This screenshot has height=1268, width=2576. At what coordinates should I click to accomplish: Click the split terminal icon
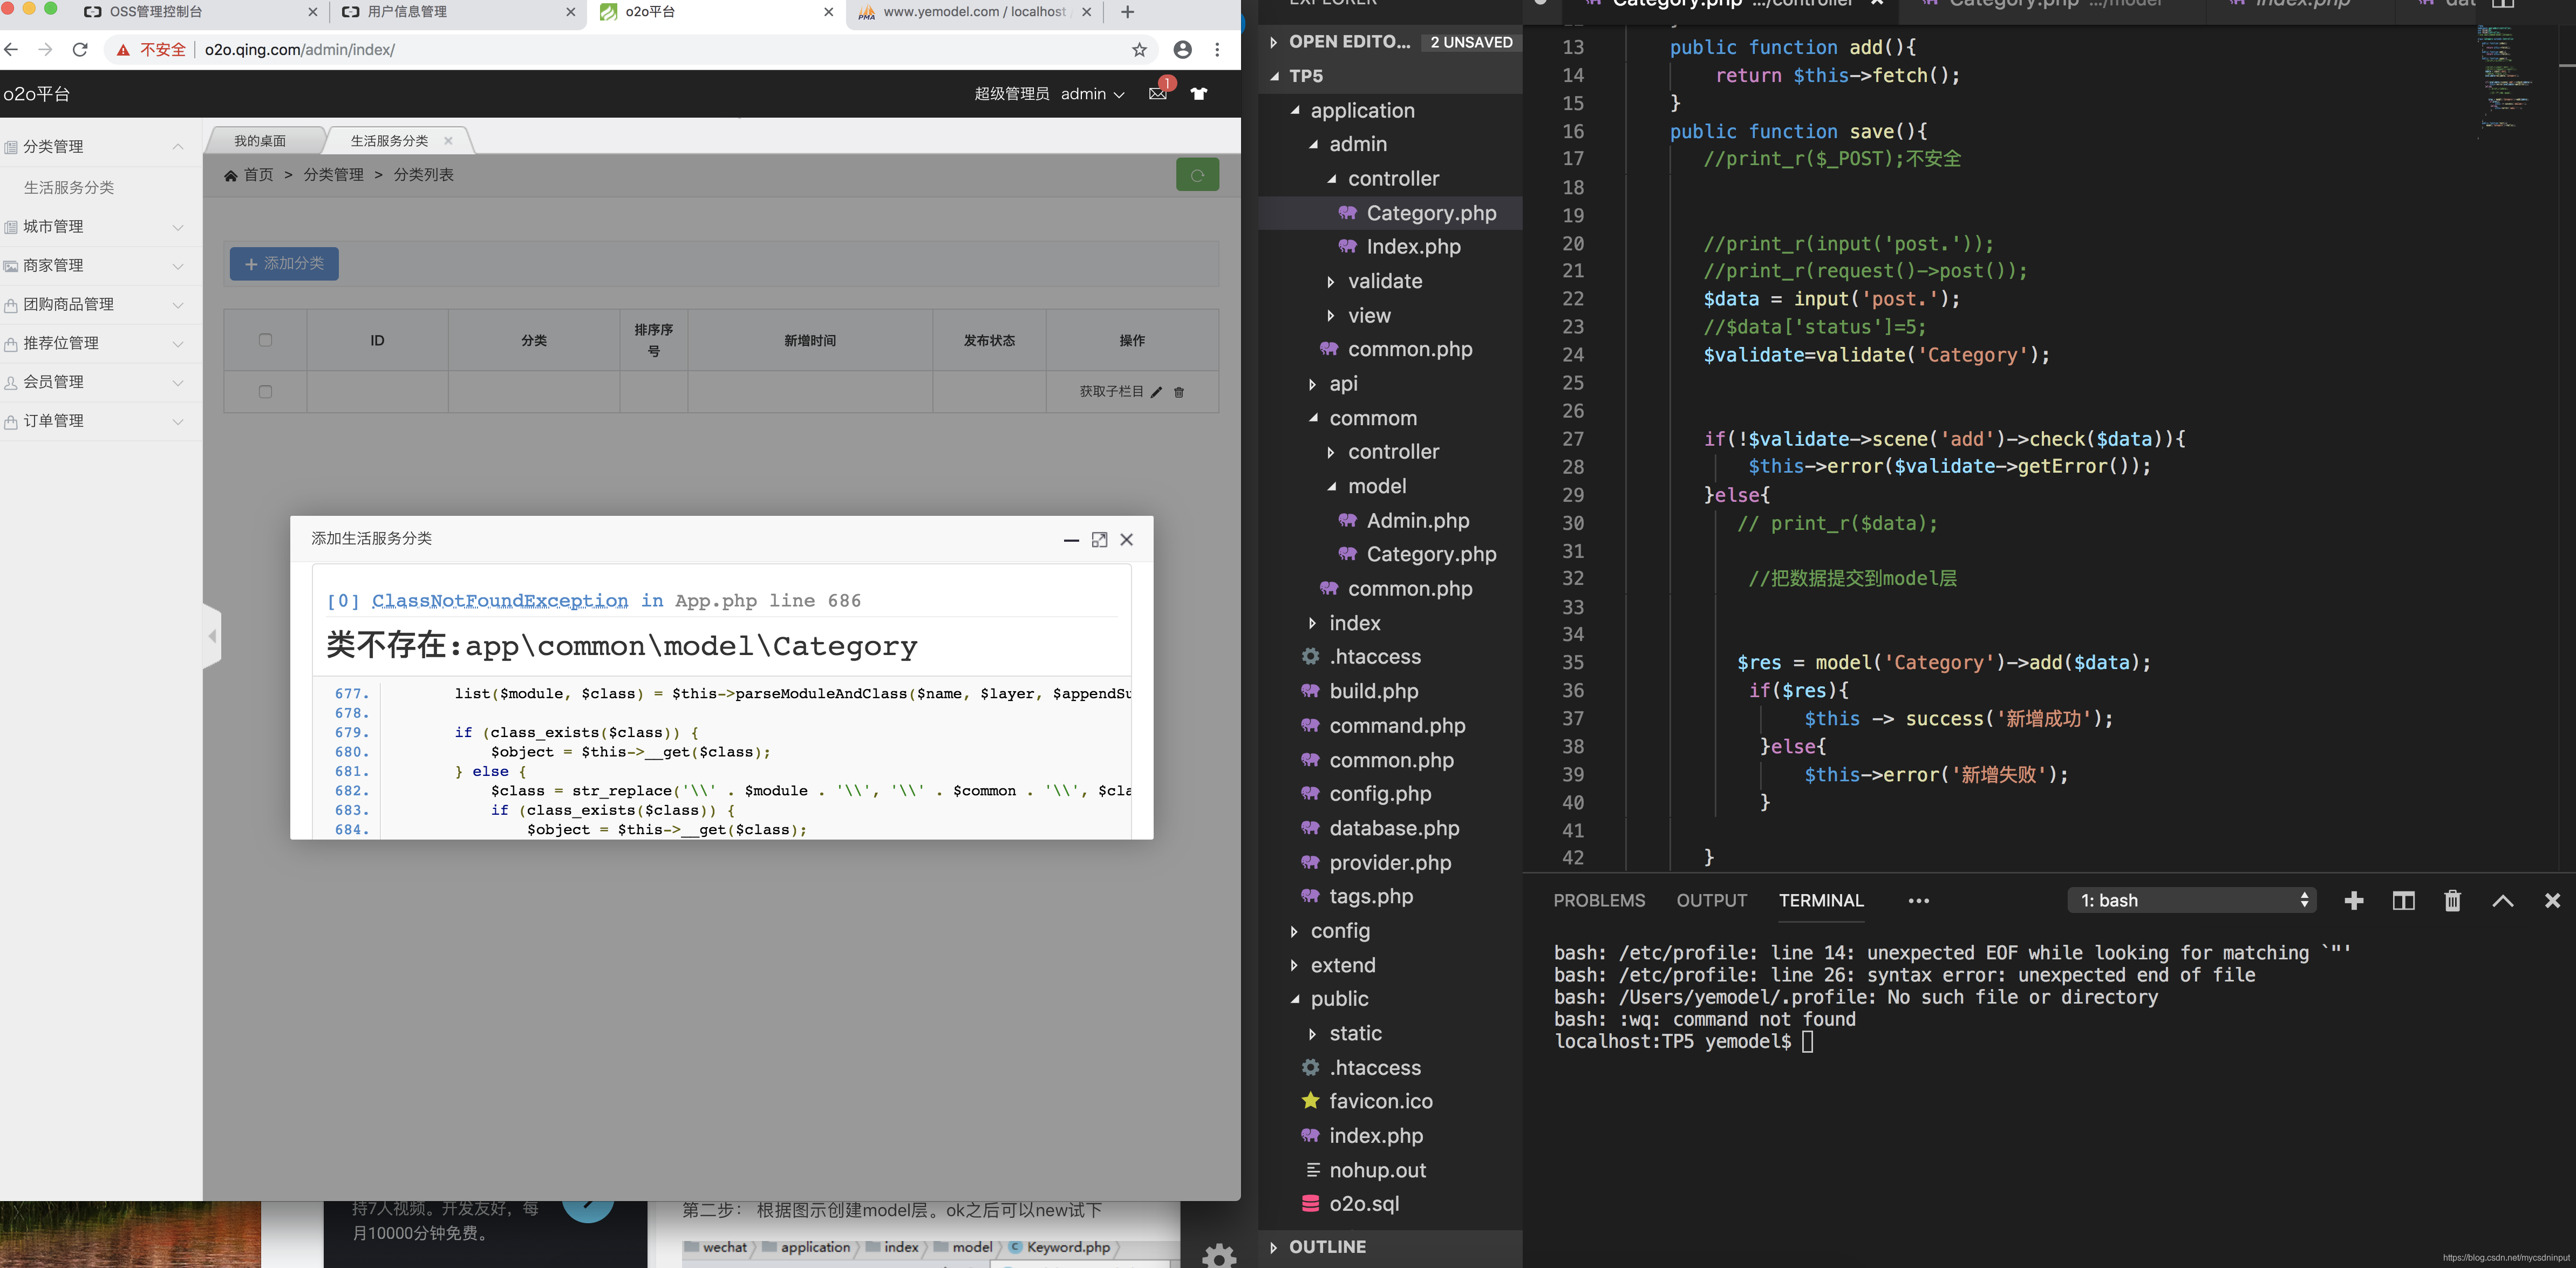click(2403, 901)
